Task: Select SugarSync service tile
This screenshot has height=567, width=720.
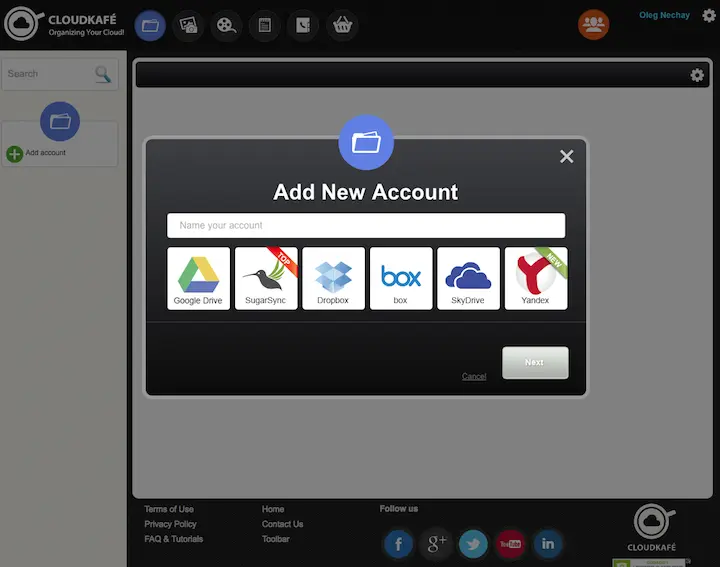Action: (x=266, y=278)
